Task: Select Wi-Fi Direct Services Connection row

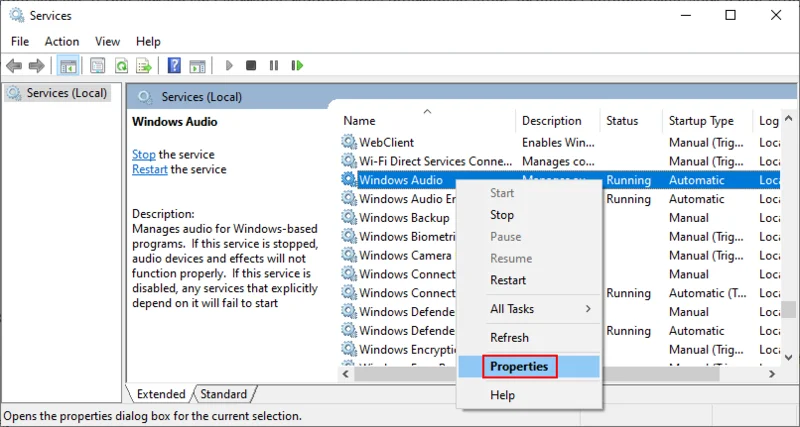Action: (x=560, y=161)
